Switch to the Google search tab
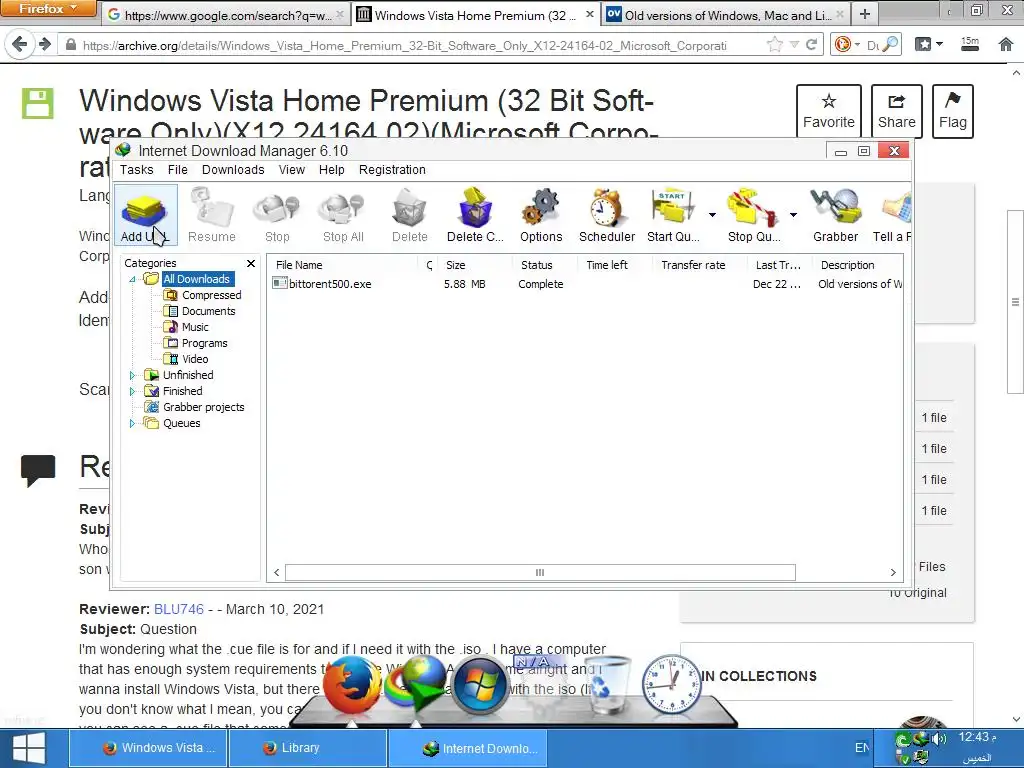This screenshot has width=1024, height=768. pyautogui.click(x=225, y=14)
